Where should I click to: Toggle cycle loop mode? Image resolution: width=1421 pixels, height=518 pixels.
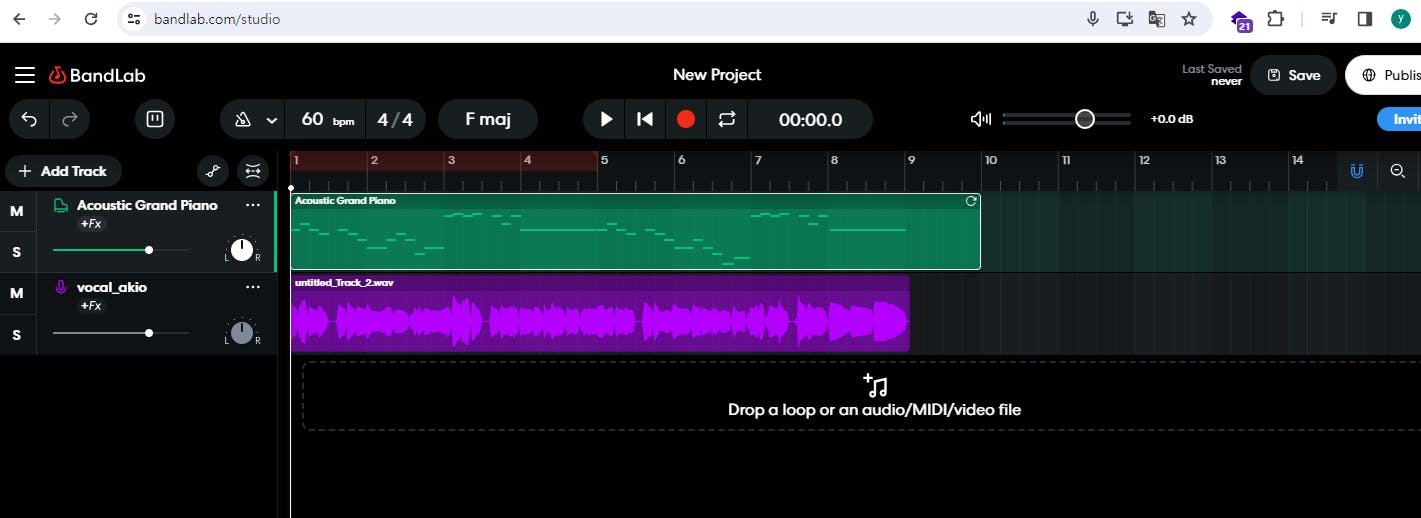pyautogui.click(x=726, y=120)
